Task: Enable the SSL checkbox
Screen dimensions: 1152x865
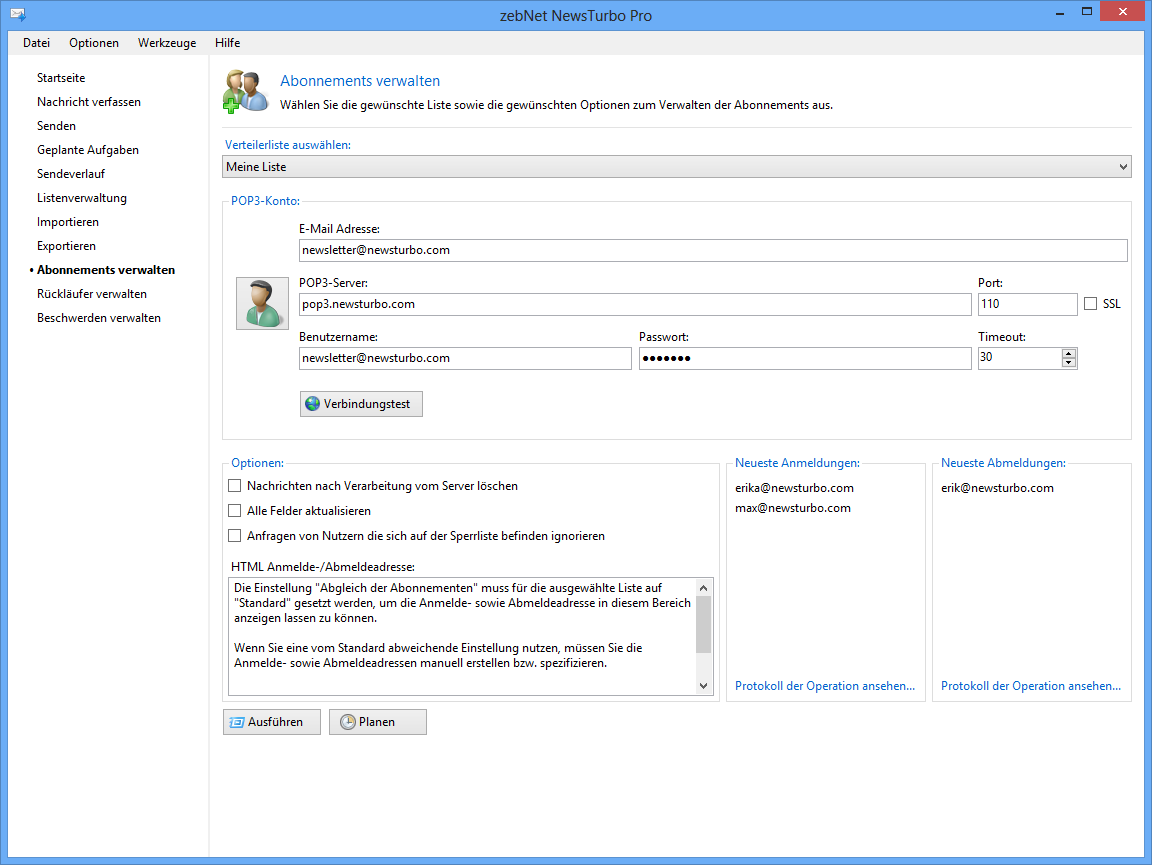Action: [x=1090, y=304]
